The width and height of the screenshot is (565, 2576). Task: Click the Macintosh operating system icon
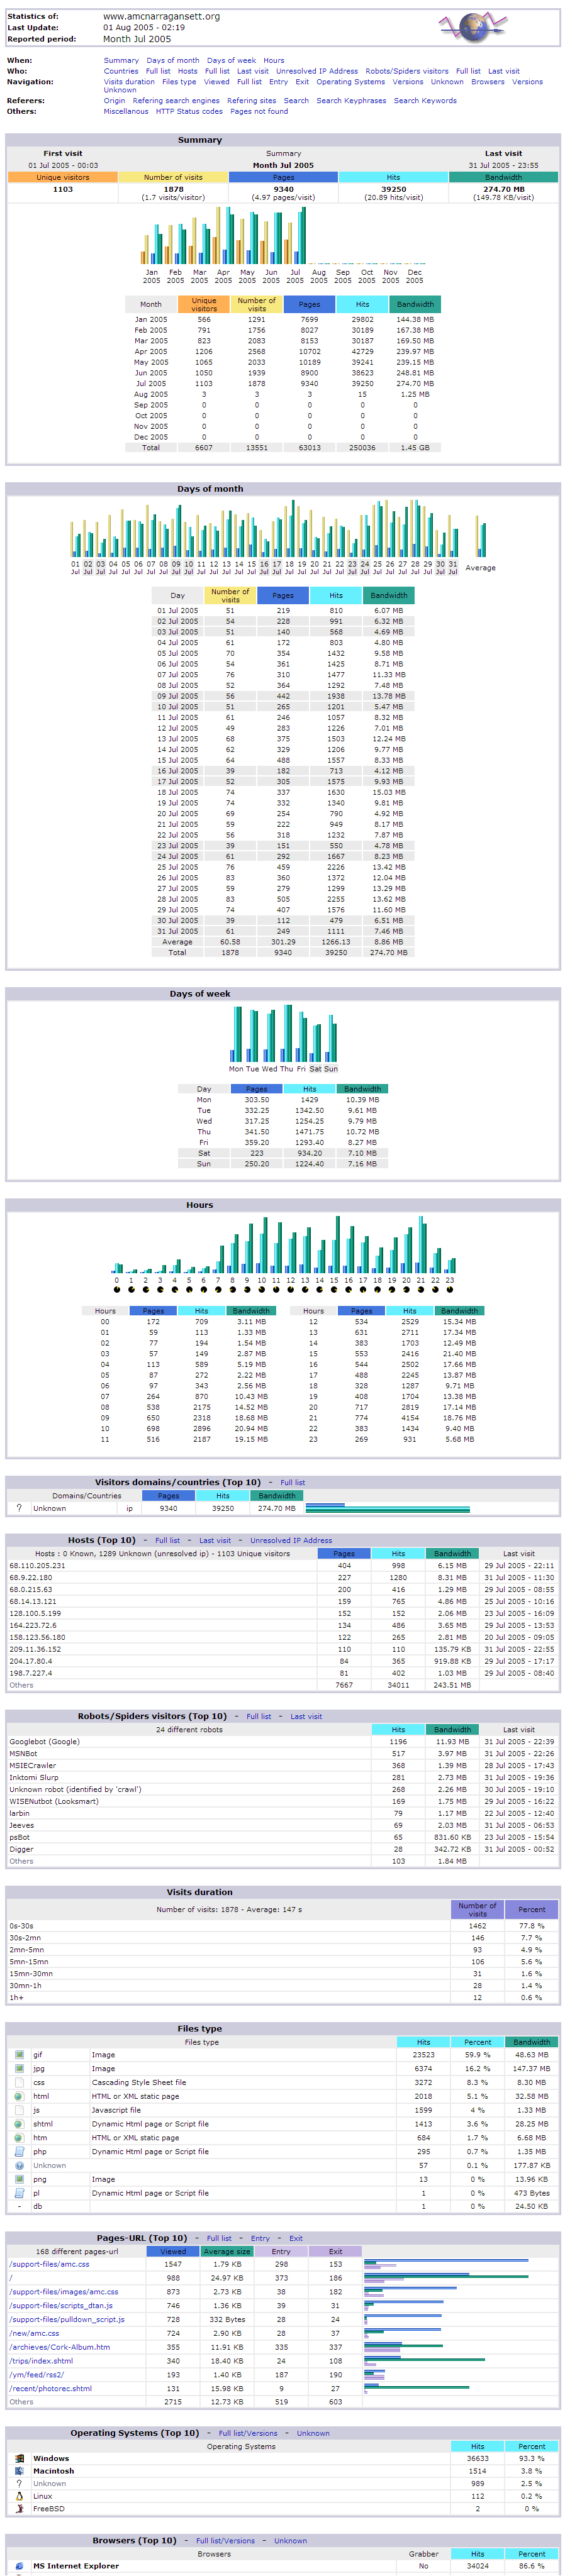[19, 2471]
